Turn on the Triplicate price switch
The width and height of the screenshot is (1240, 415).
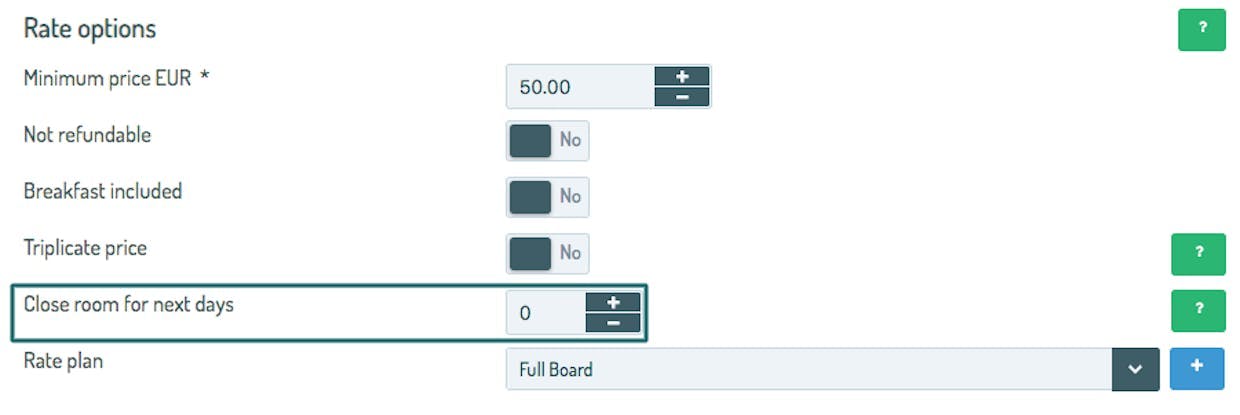[x=548, y=253]
